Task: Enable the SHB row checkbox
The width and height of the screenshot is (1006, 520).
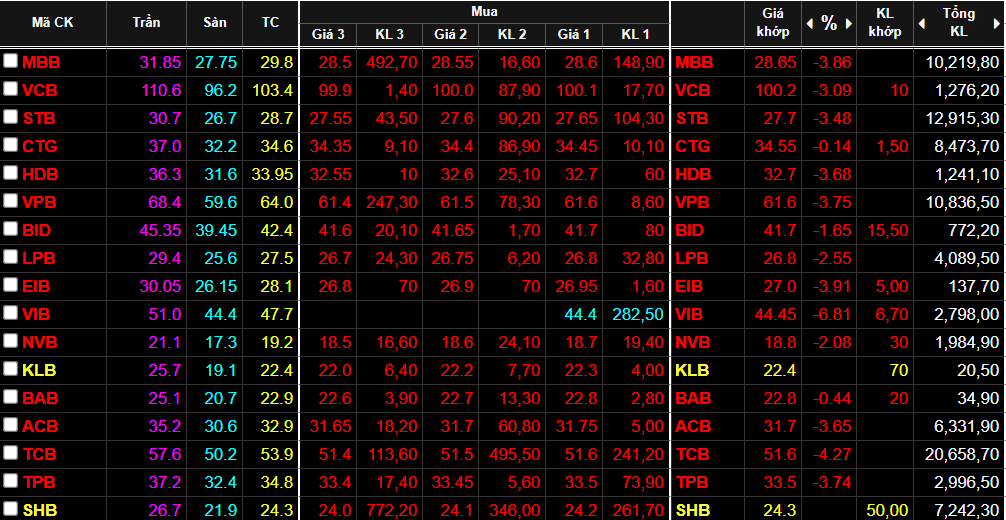Action: (10, 509)
